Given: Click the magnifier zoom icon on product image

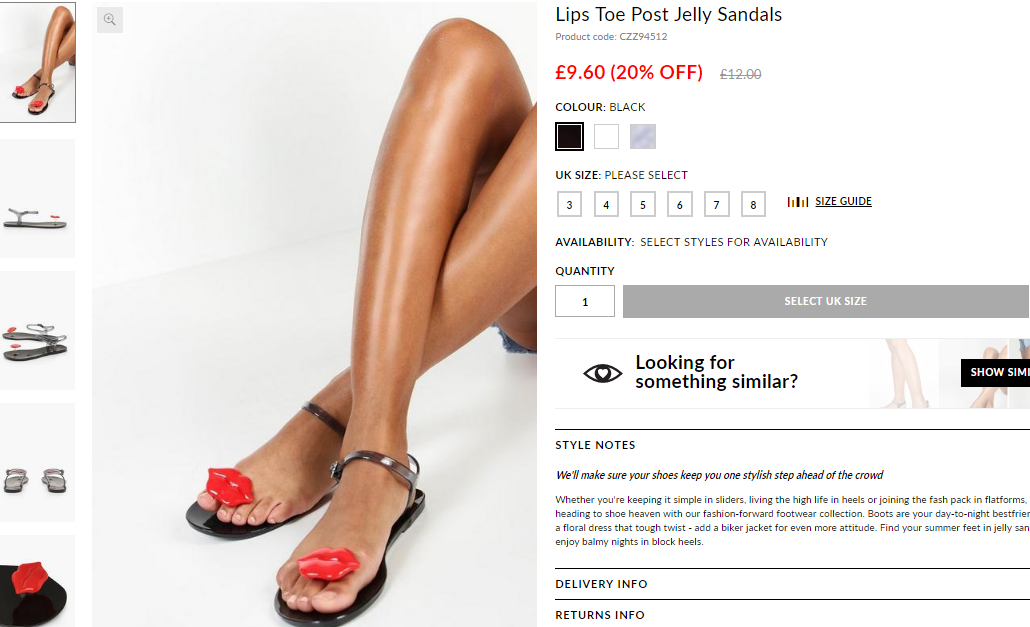Looking at the screenshot, I should 110,20.
